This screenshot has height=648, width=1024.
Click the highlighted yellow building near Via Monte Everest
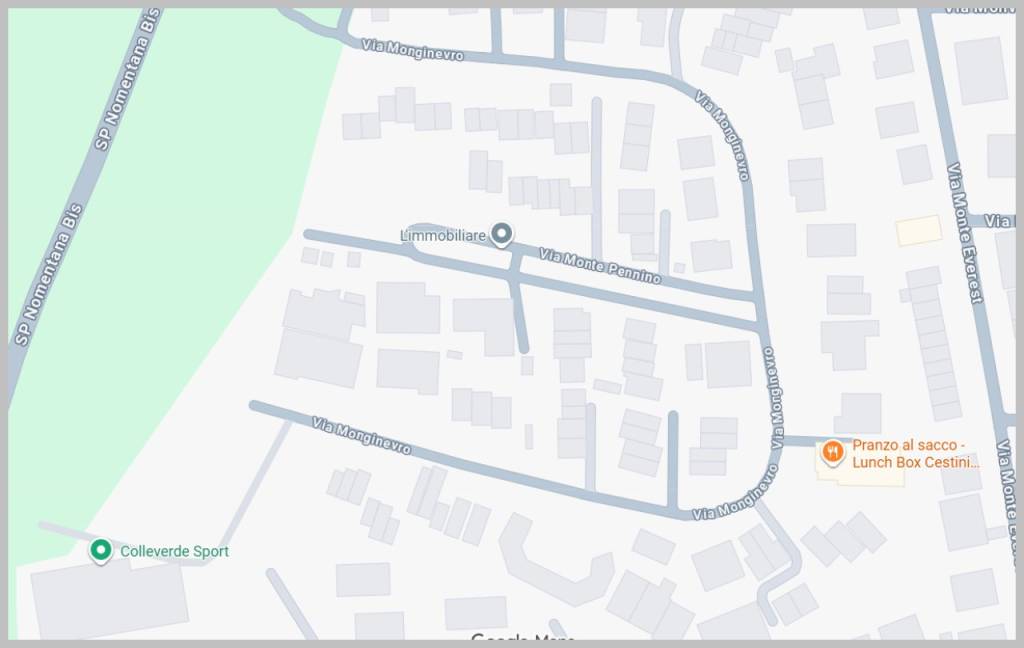pyautogui.click(x=918, y=231)
